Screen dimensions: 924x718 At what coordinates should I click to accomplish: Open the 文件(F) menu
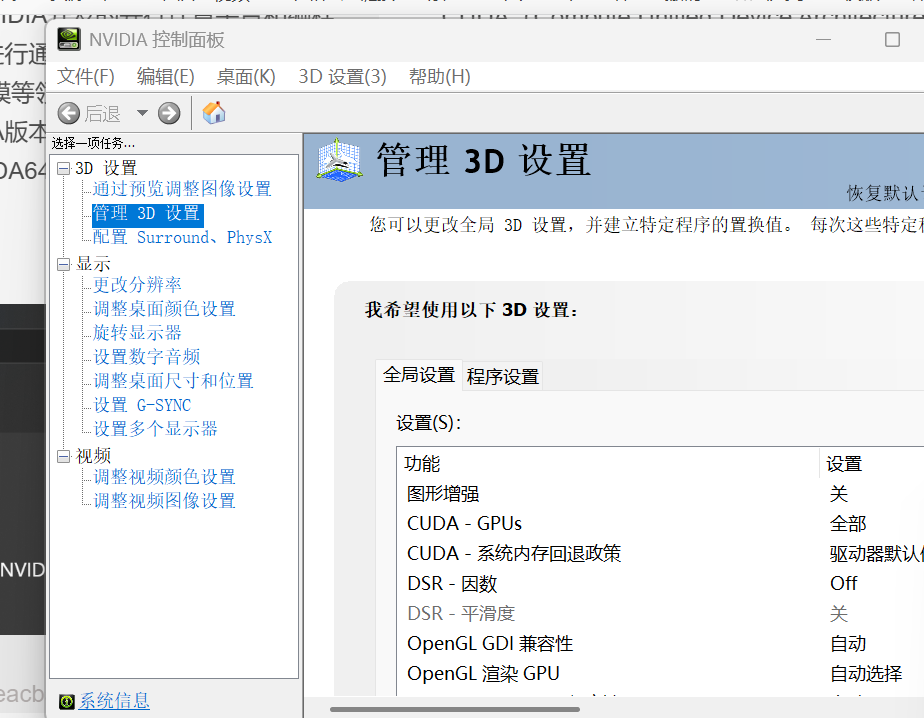(85, 77)
